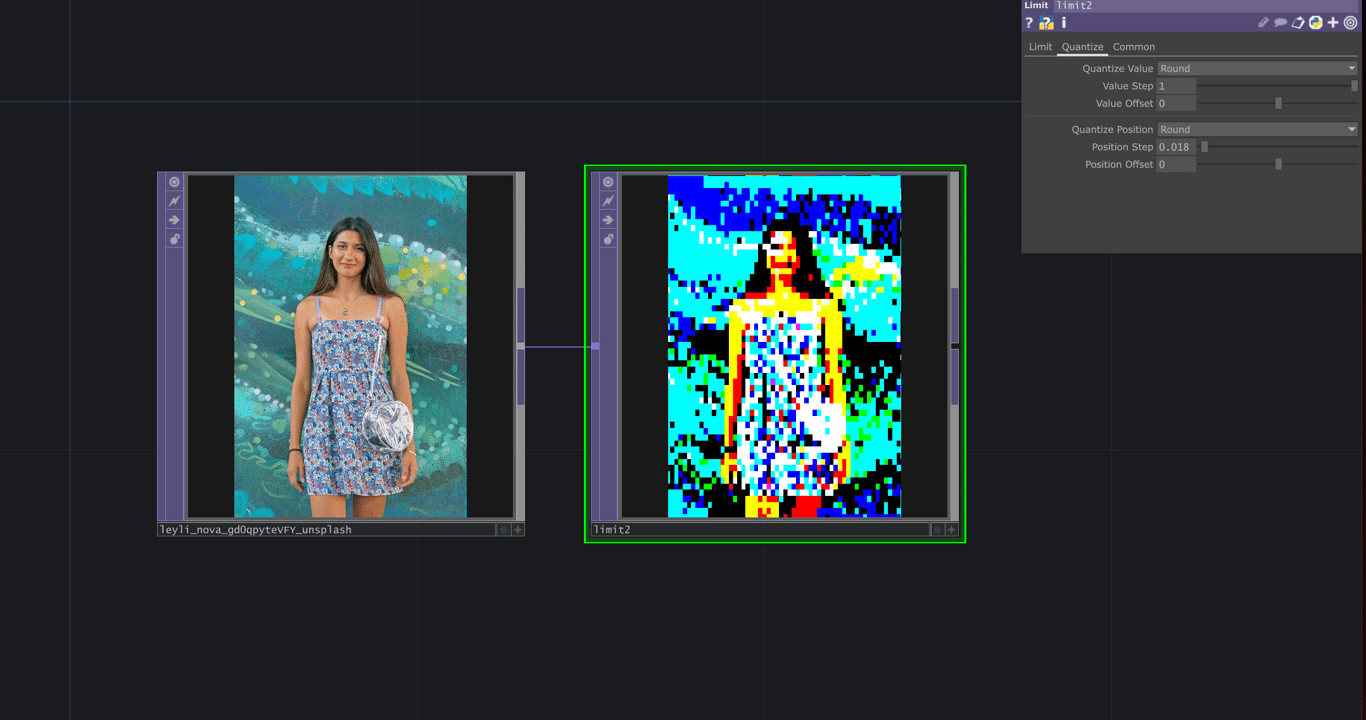Click the copy parameters clipboard icon

1298,22
